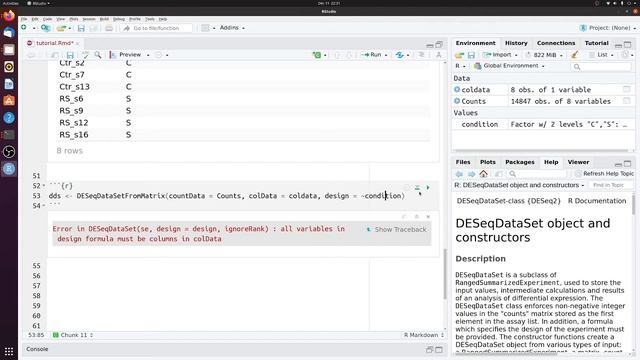This screenshot has height=360, width=640.
Task: Switch to the Viewer tab
Action: coord(578,162)
